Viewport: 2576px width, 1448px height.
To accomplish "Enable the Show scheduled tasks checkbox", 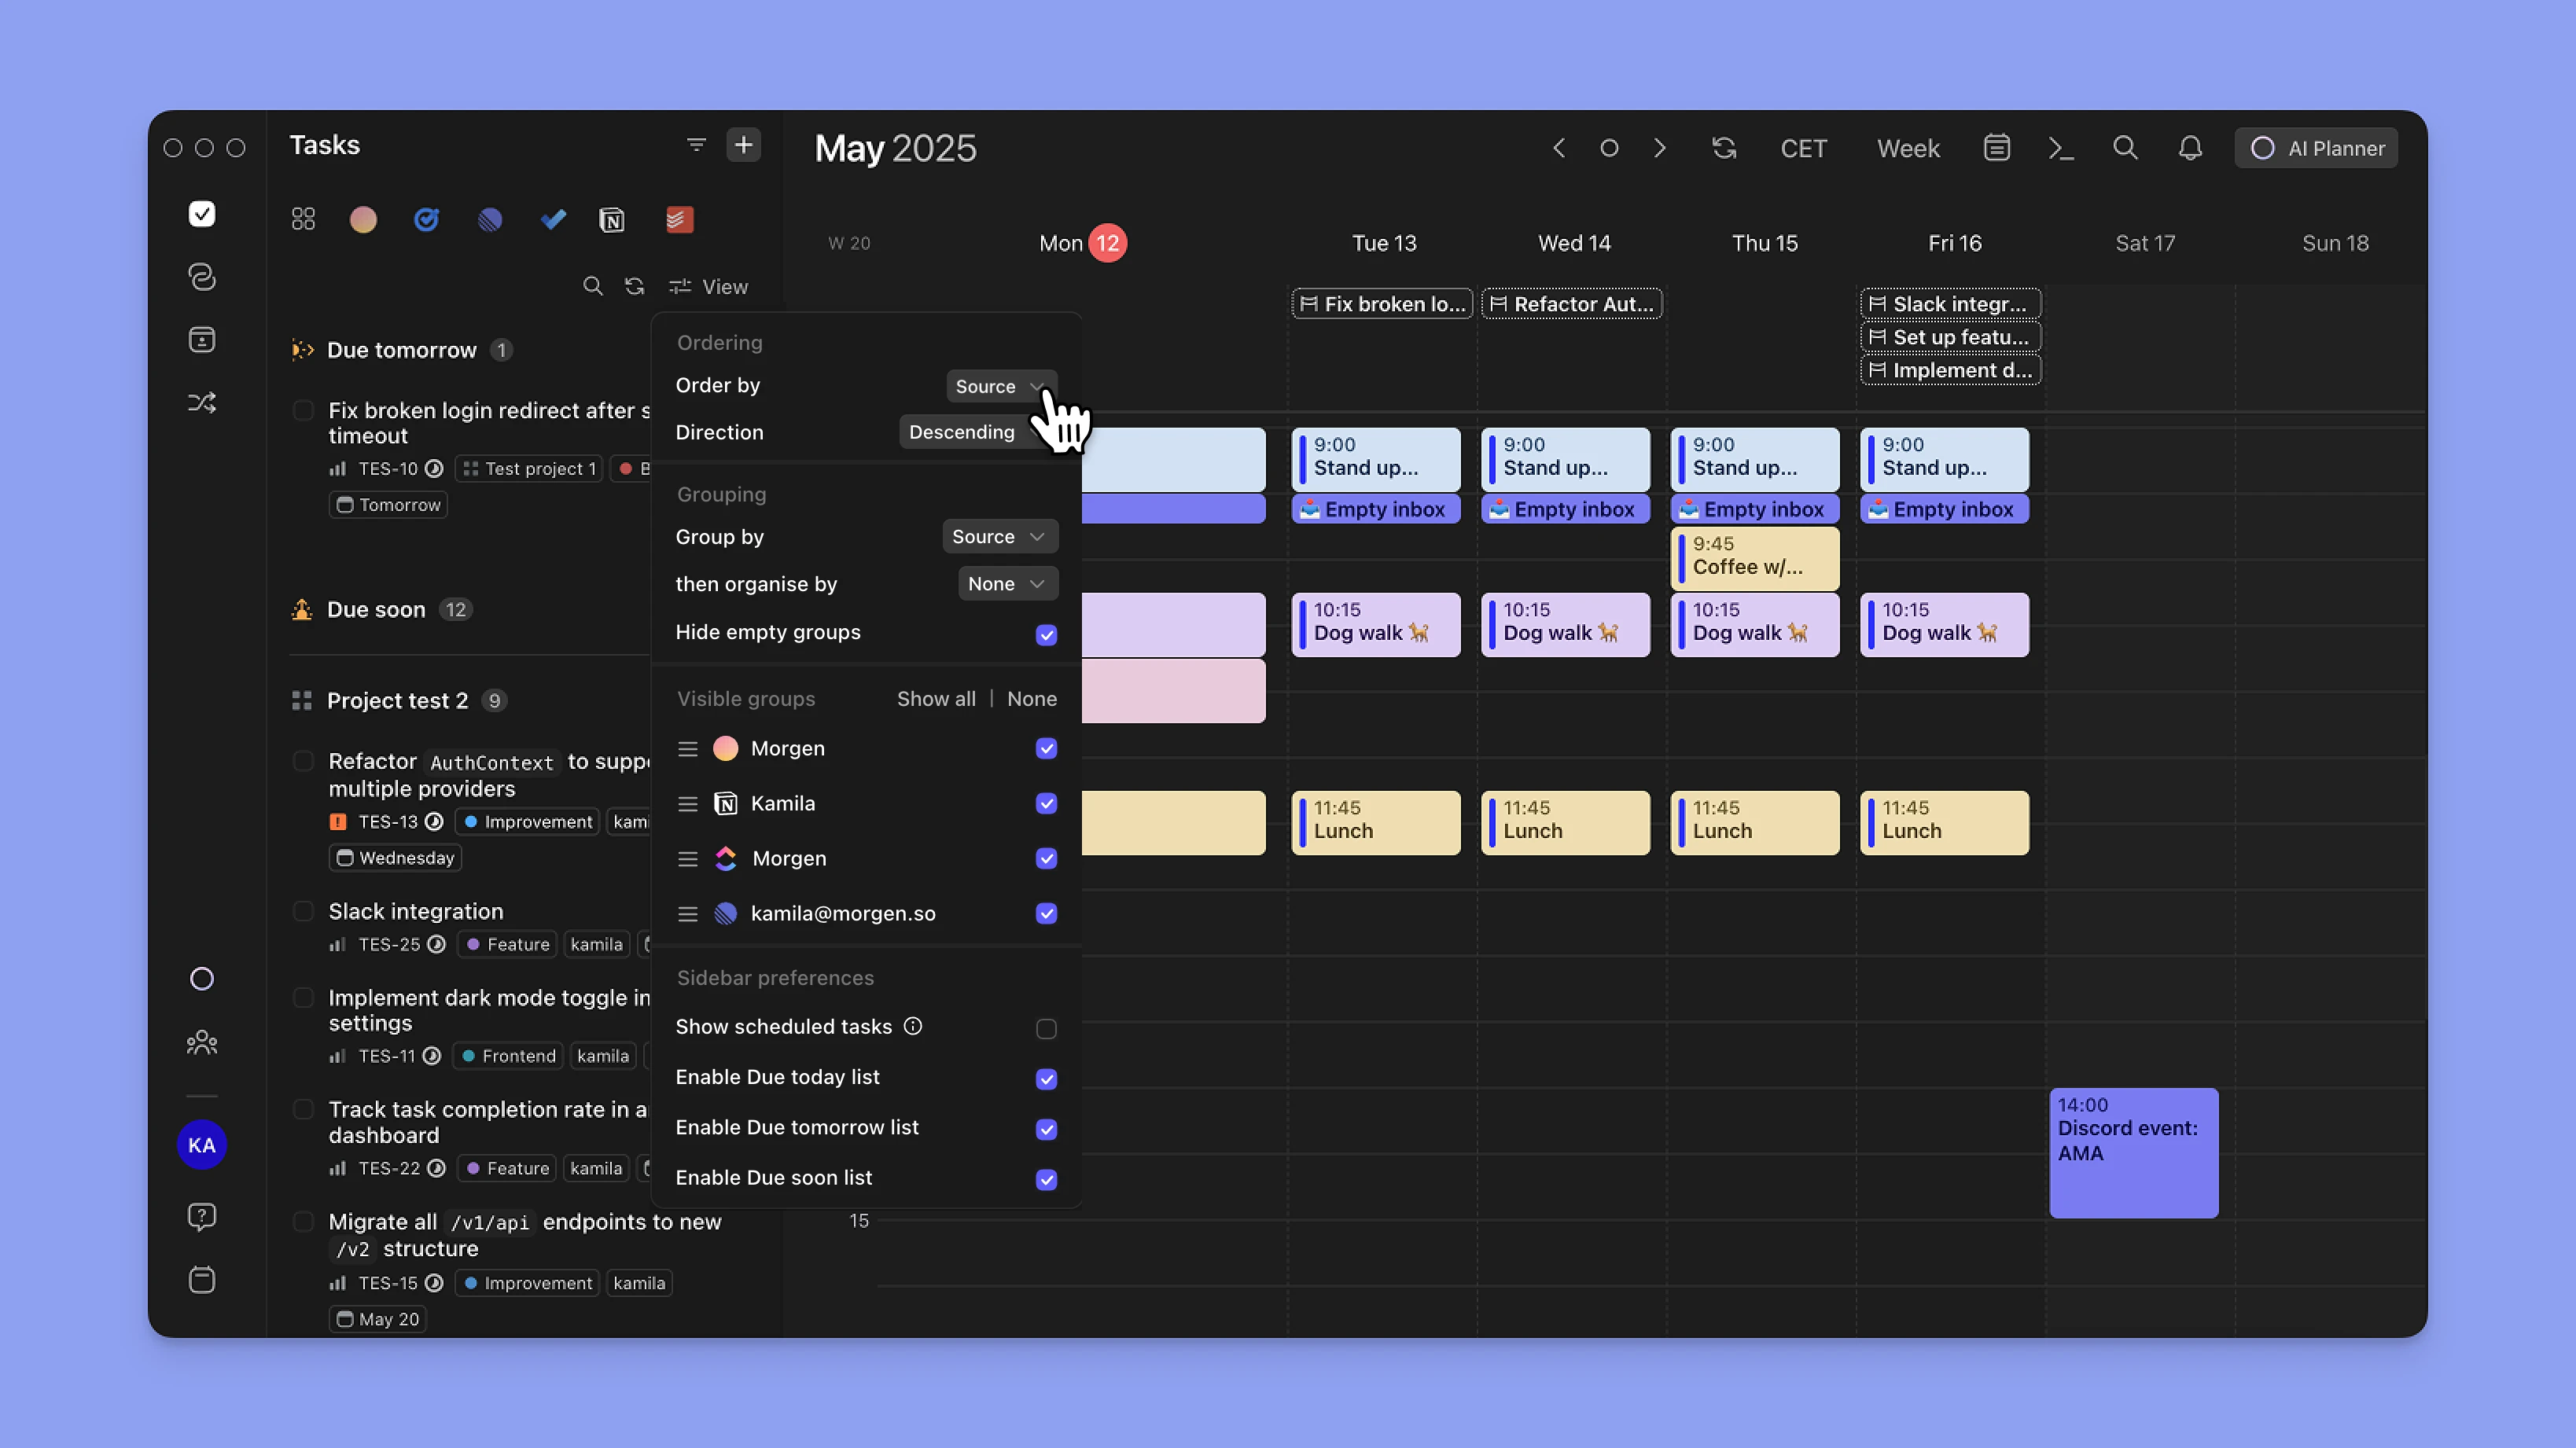I will (1046, 1028).
